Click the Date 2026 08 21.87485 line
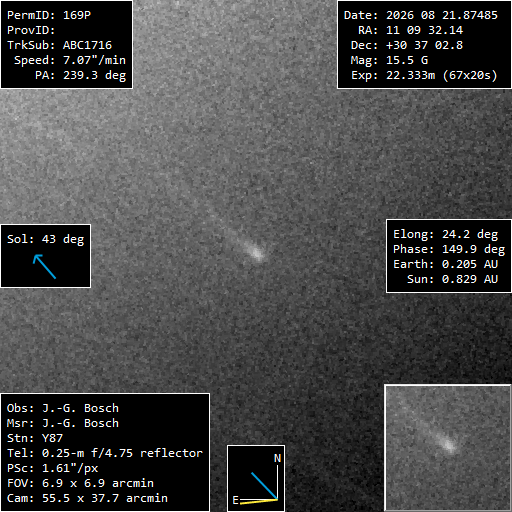512x512 pixels. pos(421,15)
